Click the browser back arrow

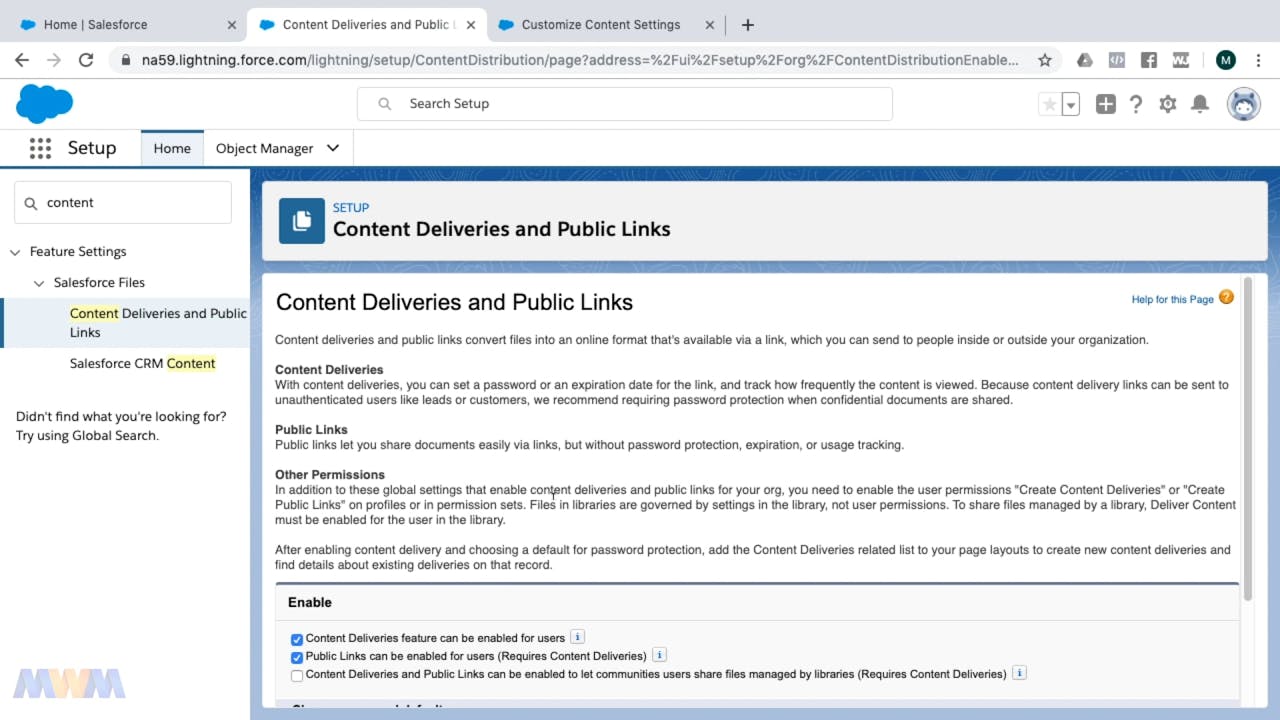coord(22,60)
